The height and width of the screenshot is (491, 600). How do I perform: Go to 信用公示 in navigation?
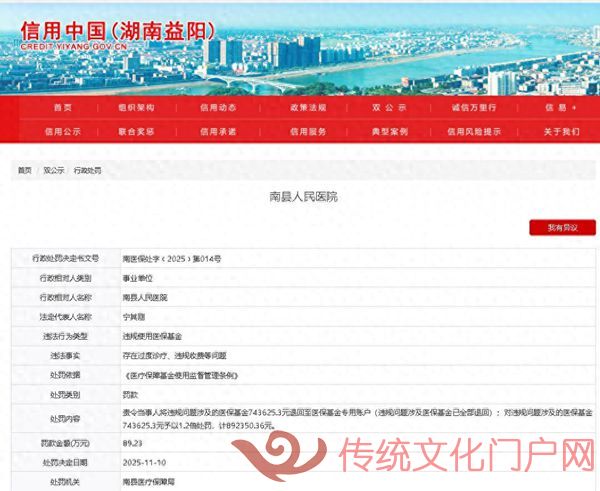[x=62, y=132]
